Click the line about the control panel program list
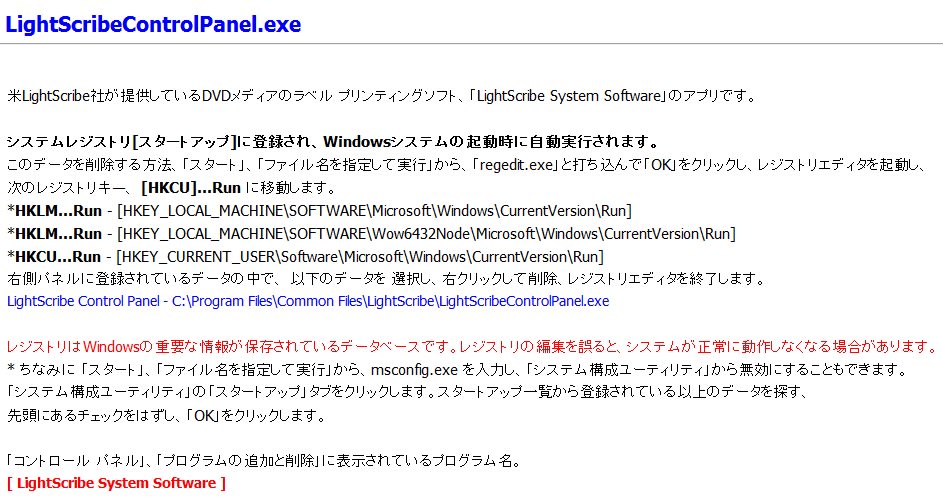943x497 pixels. [x=264, y=461]
